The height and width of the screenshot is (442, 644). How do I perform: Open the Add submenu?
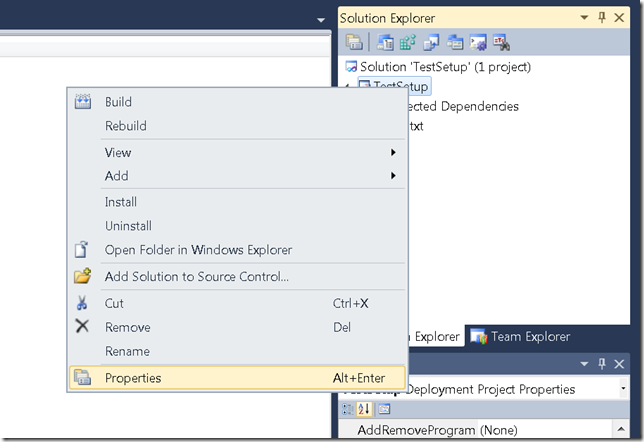[x=237, y=176]
